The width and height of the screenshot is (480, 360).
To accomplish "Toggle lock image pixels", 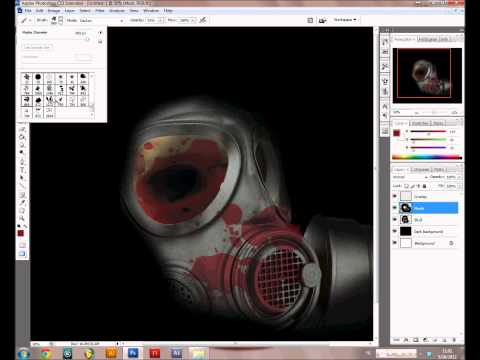I will point(413,186).
